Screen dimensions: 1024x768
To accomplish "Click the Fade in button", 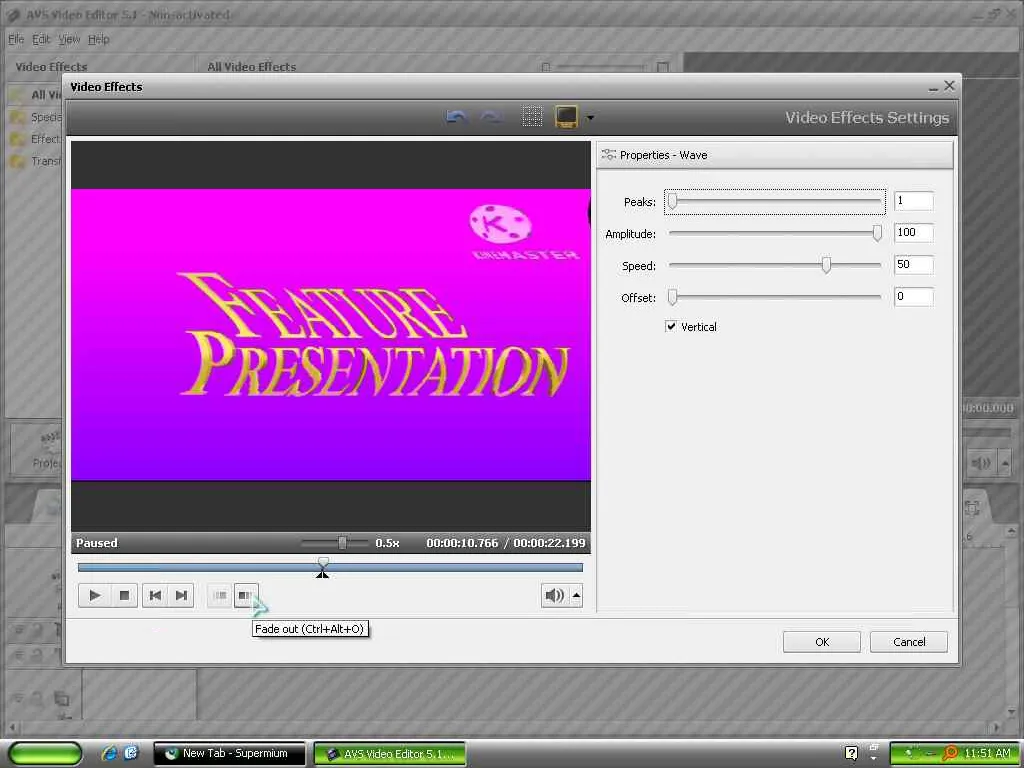I will click(x=220, y=595).
